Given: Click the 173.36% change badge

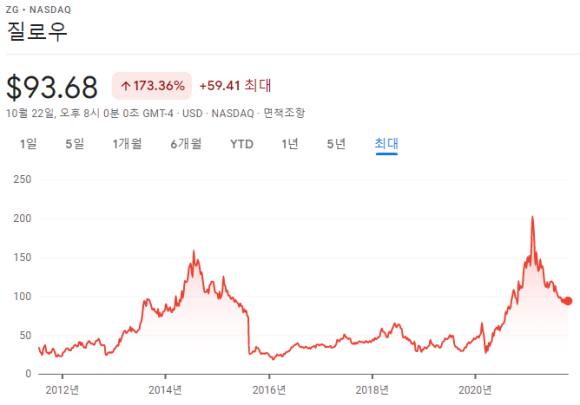Looking at the screenshot, I should [152, 86].
